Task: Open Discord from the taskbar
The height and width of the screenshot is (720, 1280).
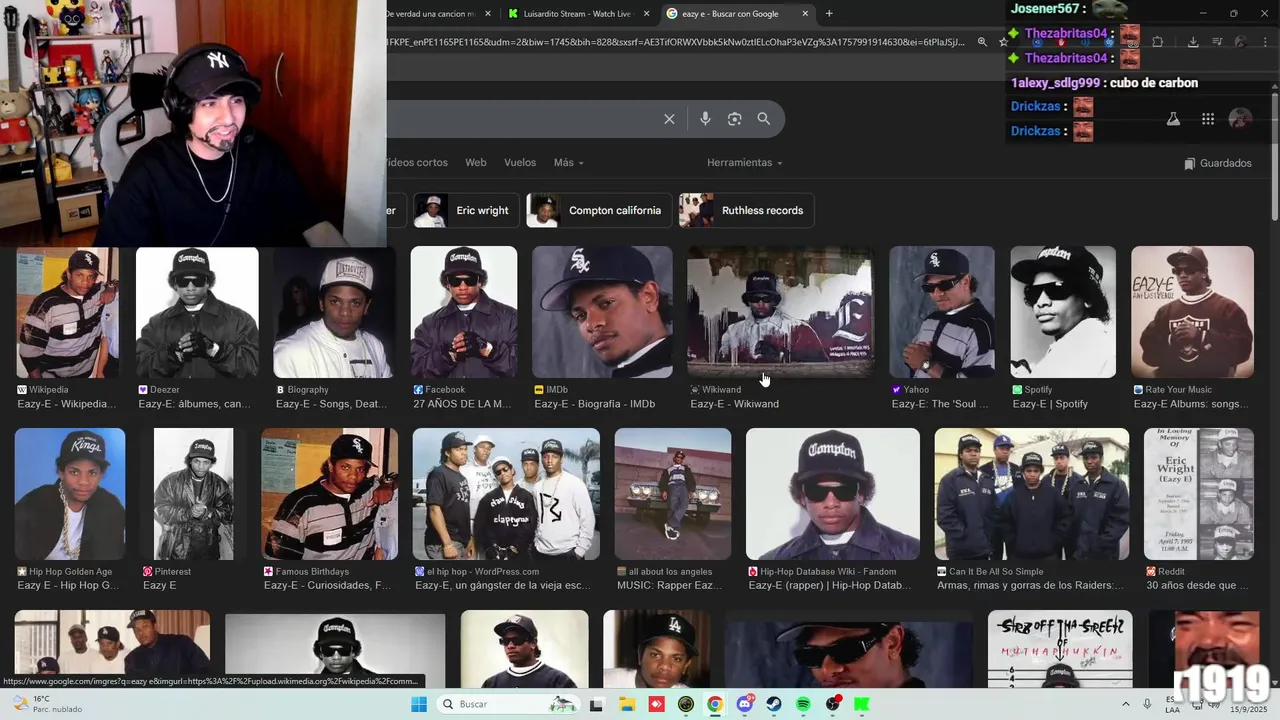Action: pos(745,704)
